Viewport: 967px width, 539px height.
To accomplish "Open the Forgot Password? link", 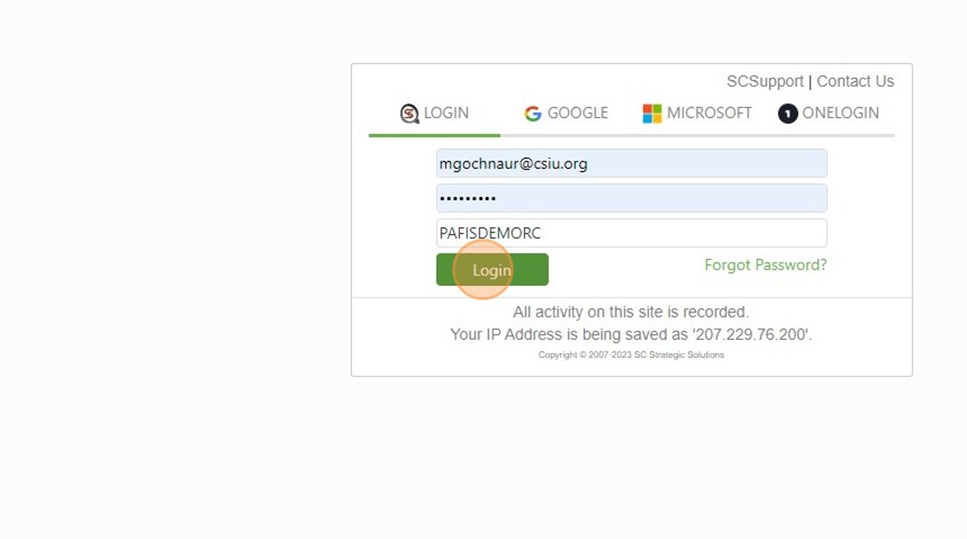I will tap(765, 265).
